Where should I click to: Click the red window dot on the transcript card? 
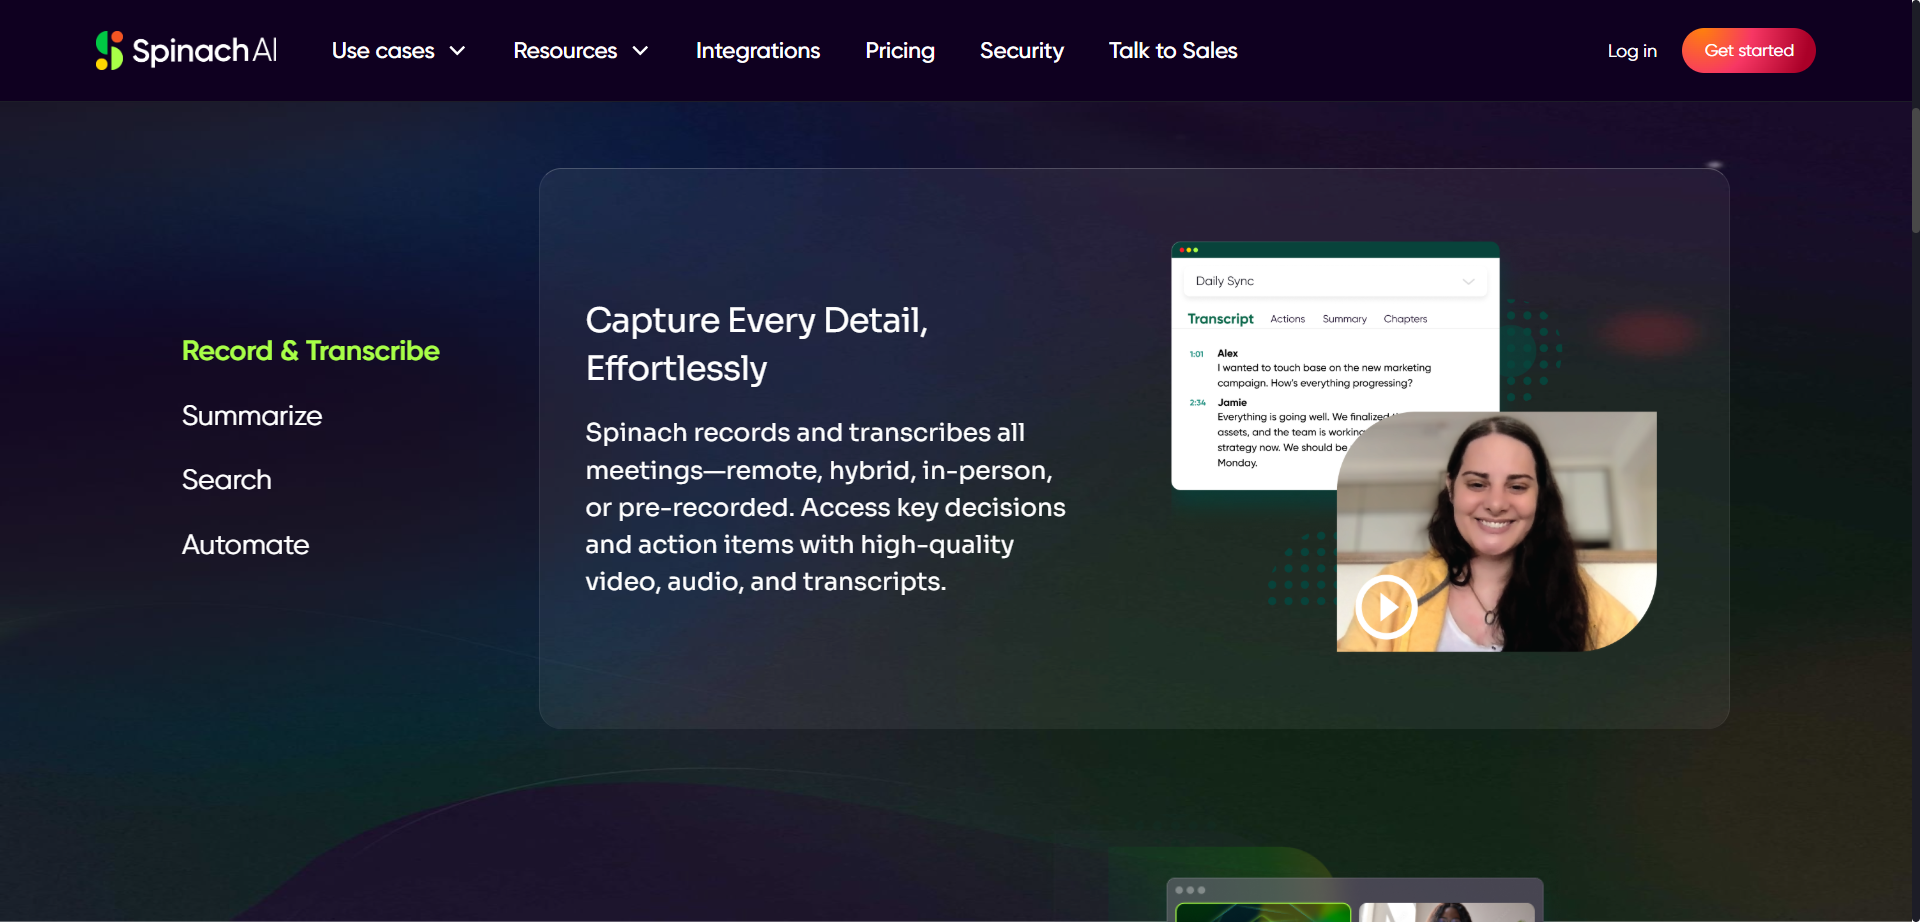(1182, 250)
